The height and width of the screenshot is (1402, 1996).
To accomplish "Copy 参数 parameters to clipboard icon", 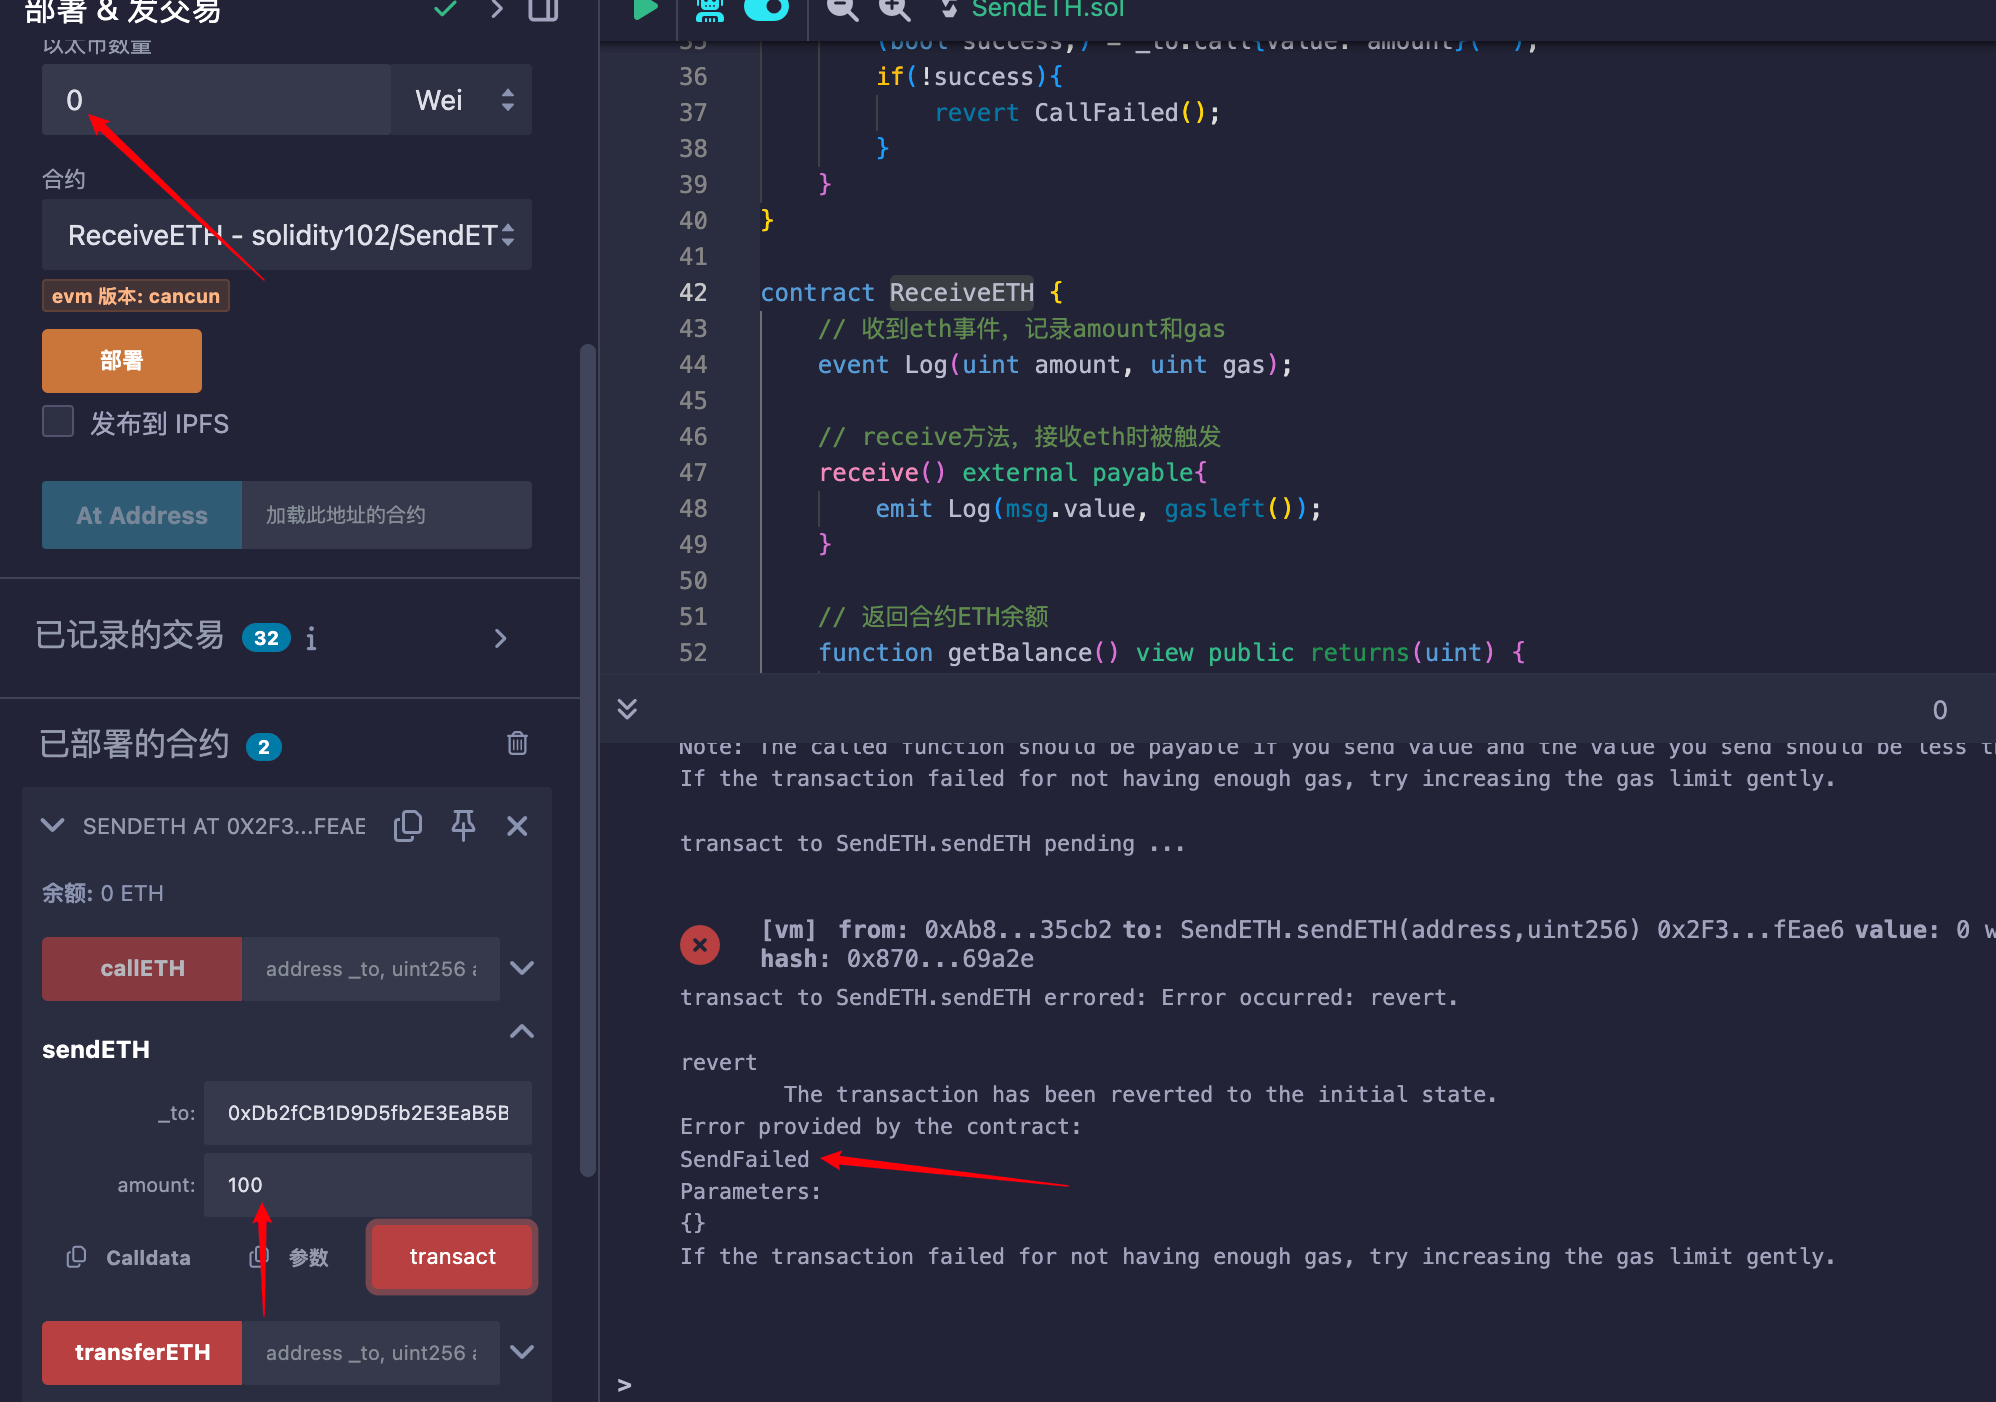I will [x=259, y=1257].
